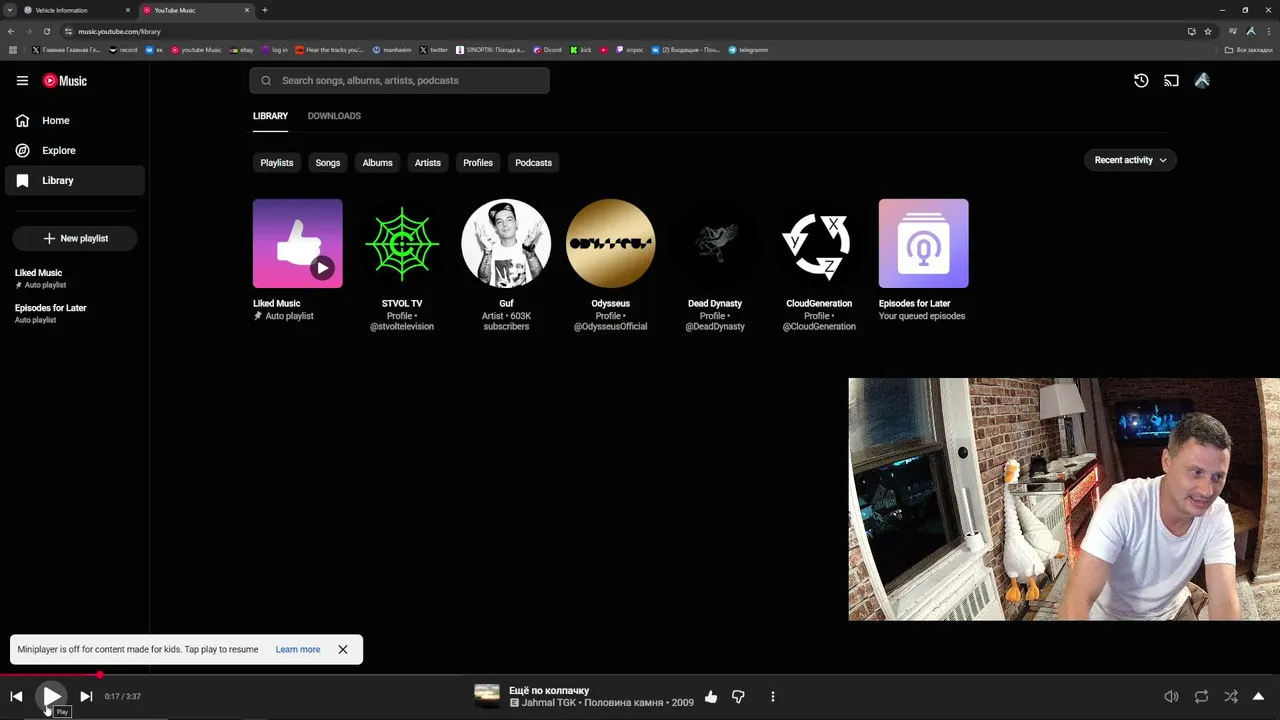Open the Odysseus profile thumbnail
The height and width of the screenshot is (720, 1280).
tap(611, 244)
